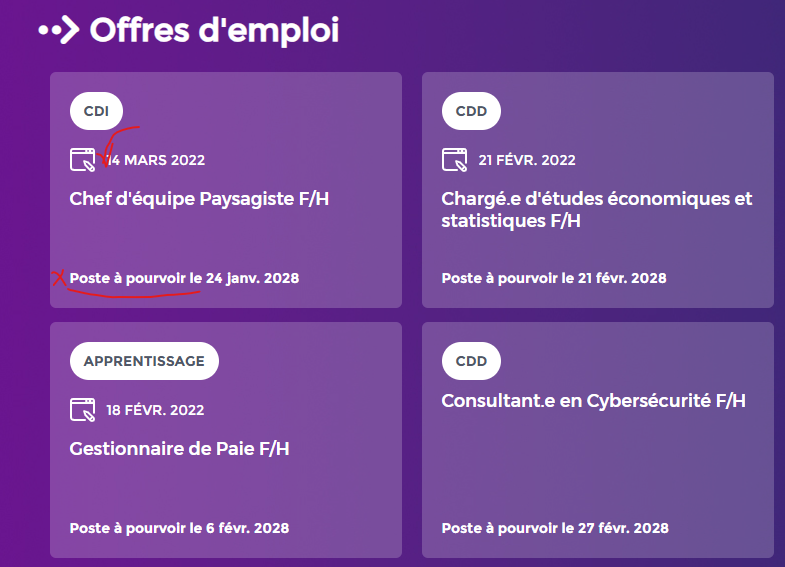This screenshot has height=567, width=785.
Task: Click 'Poste à pourvoir le 21 févr. 2028'
Action: point(554,278)
